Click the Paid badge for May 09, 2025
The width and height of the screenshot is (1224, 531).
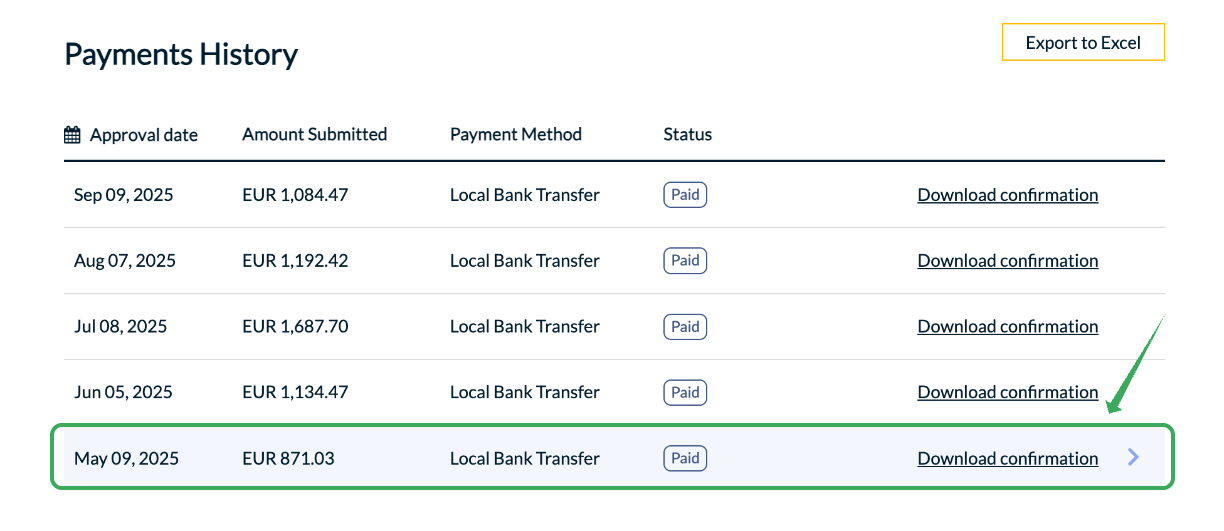pyautogui.click(x=685, y=459)
